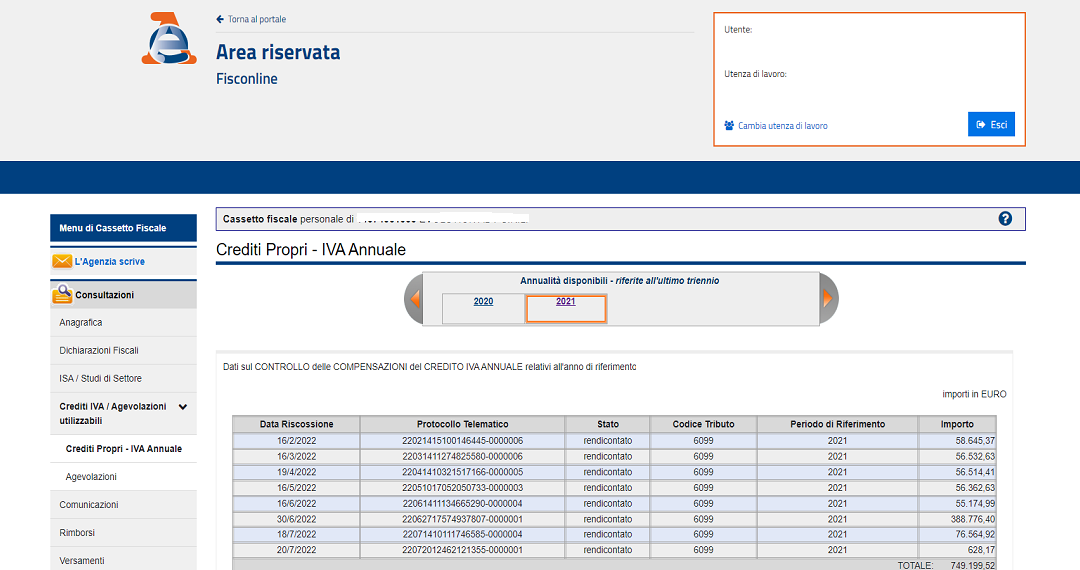Image resolution: width=1080 pixels, height=570 pixels.
Task: Open Agevolazioni submenu item
Action: pyautogui.click(x=123, y=476)
